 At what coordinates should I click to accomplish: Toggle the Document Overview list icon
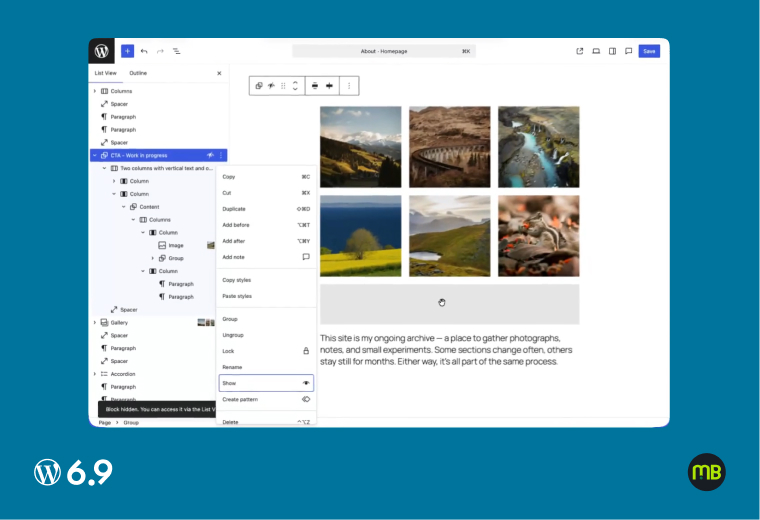coord(176,51)
